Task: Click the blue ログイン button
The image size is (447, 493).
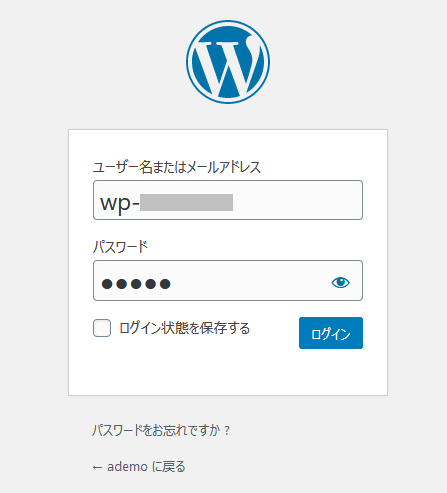Action: (x=331, y=333)
